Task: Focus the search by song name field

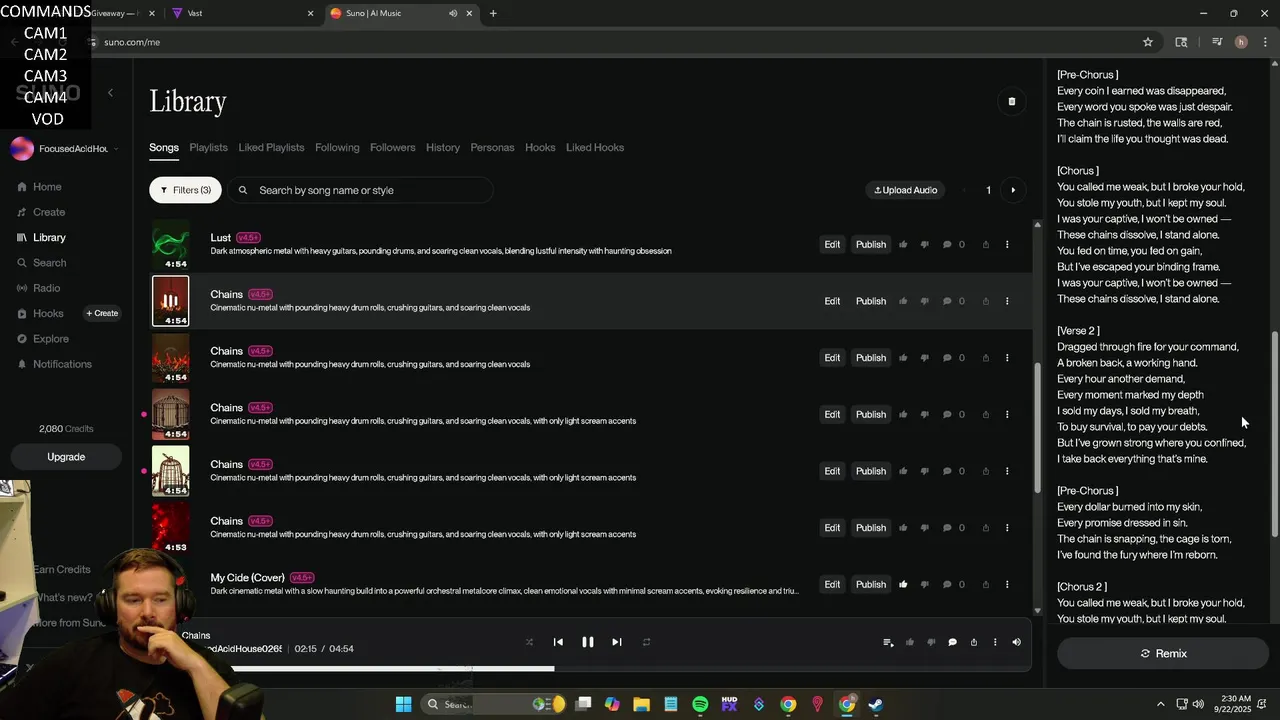Action: pyautogui.click(x=361, y=190)
